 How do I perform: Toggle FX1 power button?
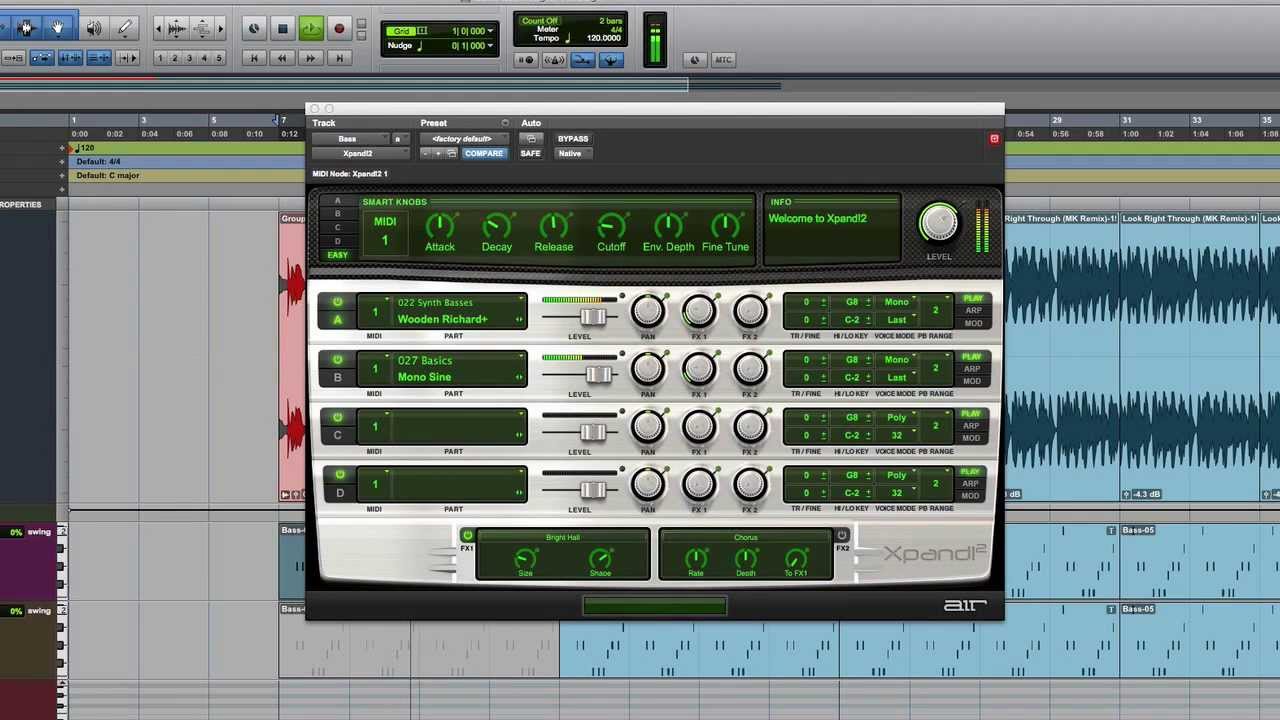[467, 536]
